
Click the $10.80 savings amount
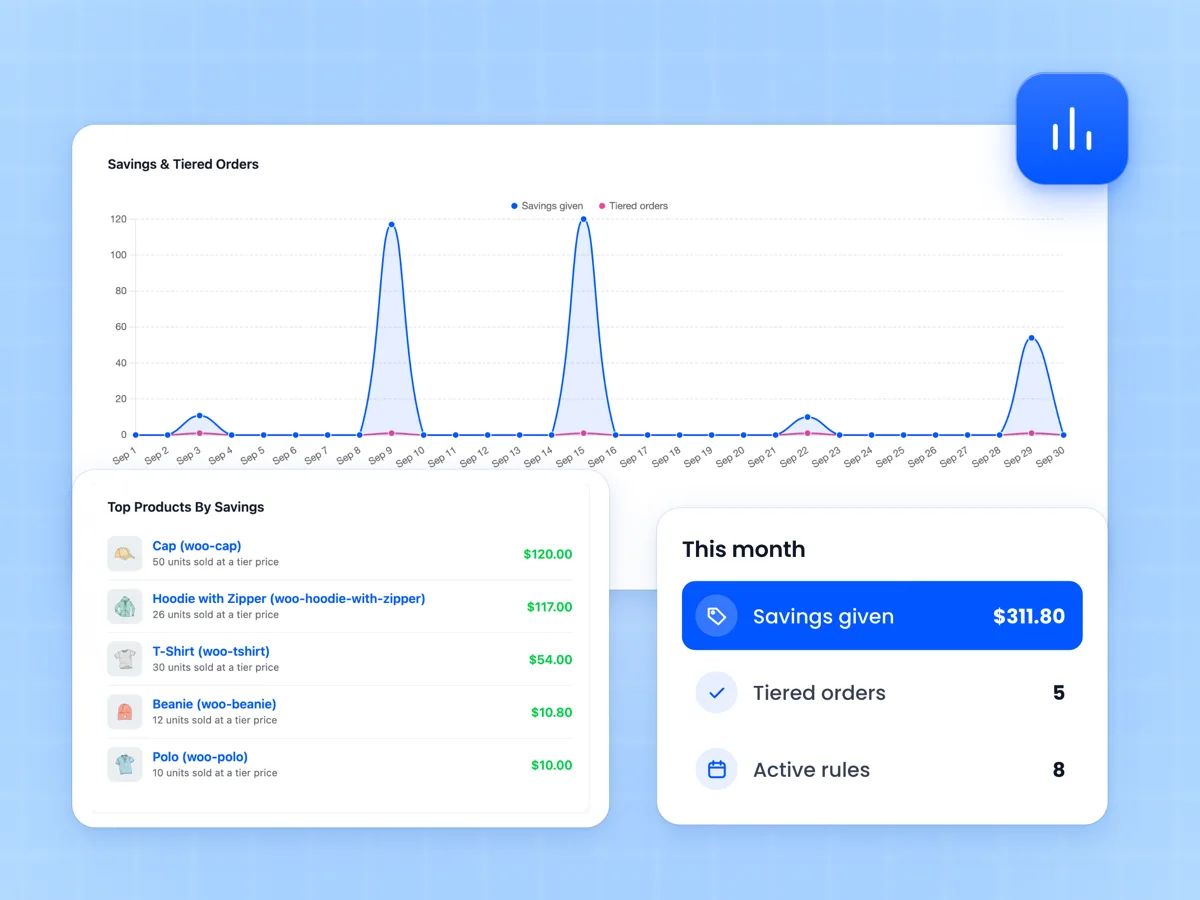(x=552, y=713)
